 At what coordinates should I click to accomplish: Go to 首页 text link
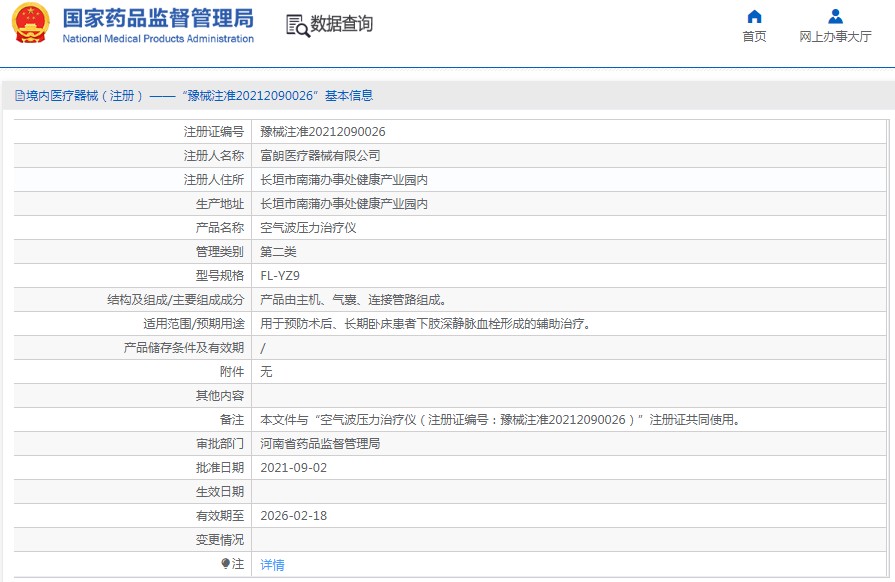[754, 37]
